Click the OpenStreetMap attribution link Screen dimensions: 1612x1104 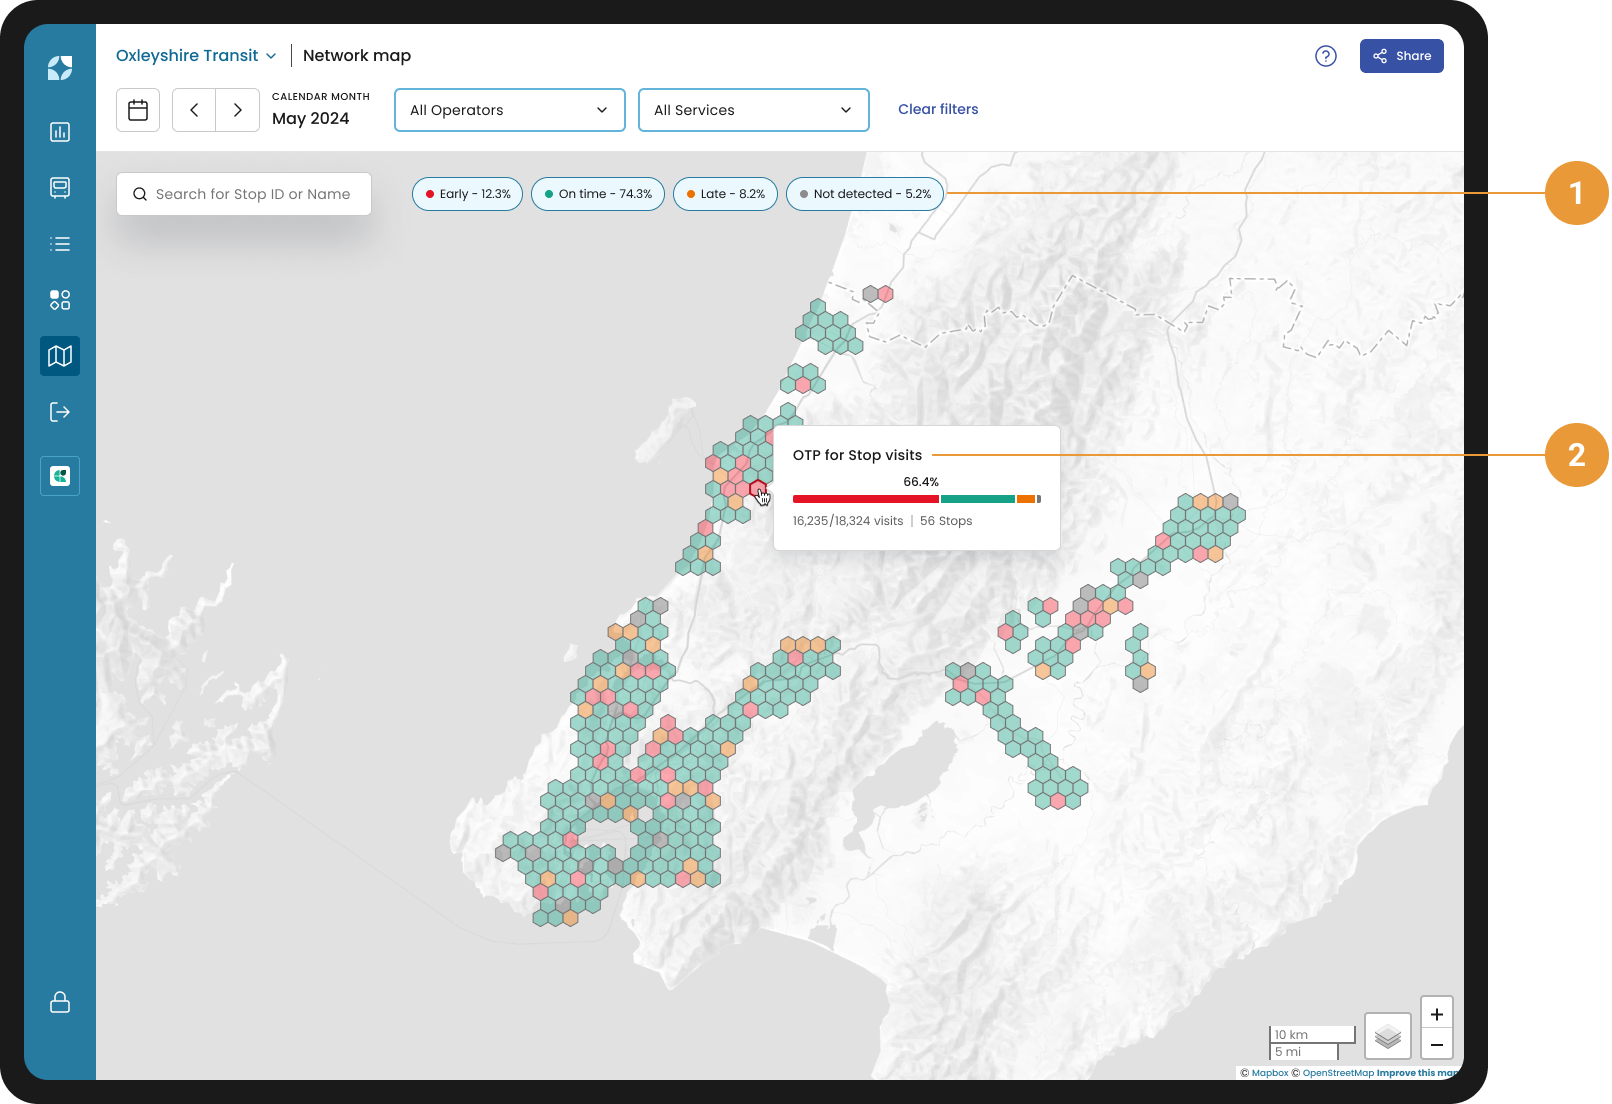click(1338, 1073)
